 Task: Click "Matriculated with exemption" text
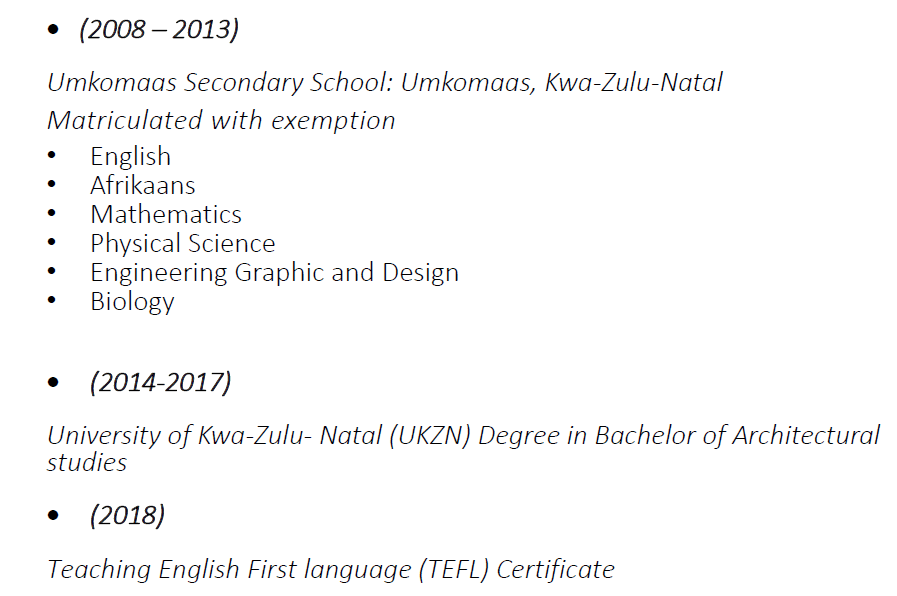click(221, 121)
